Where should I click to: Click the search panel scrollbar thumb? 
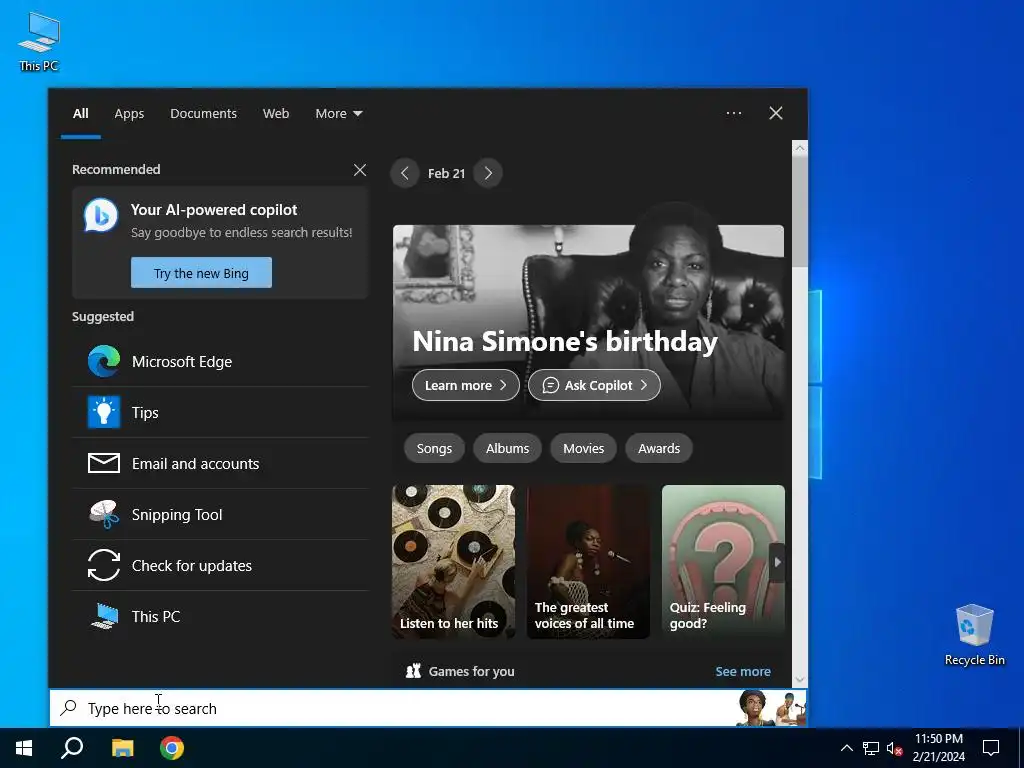pyautogui.click(x=799, y=210)
